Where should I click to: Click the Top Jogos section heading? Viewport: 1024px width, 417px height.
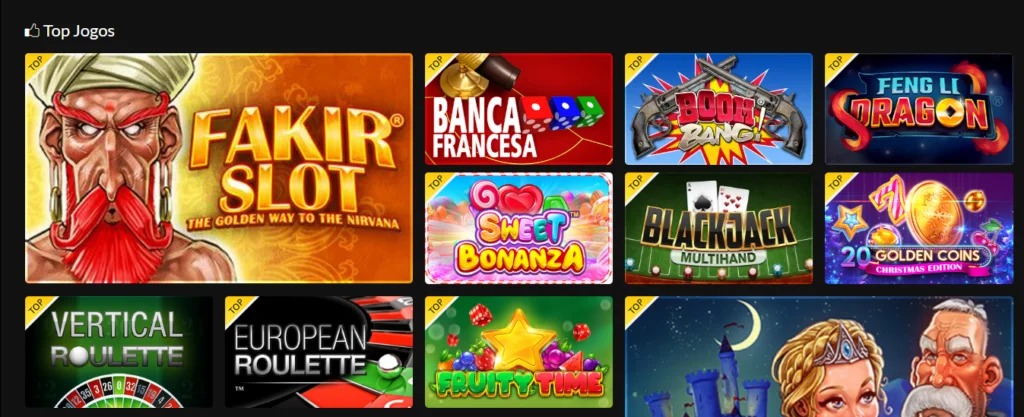click(78, 31)
